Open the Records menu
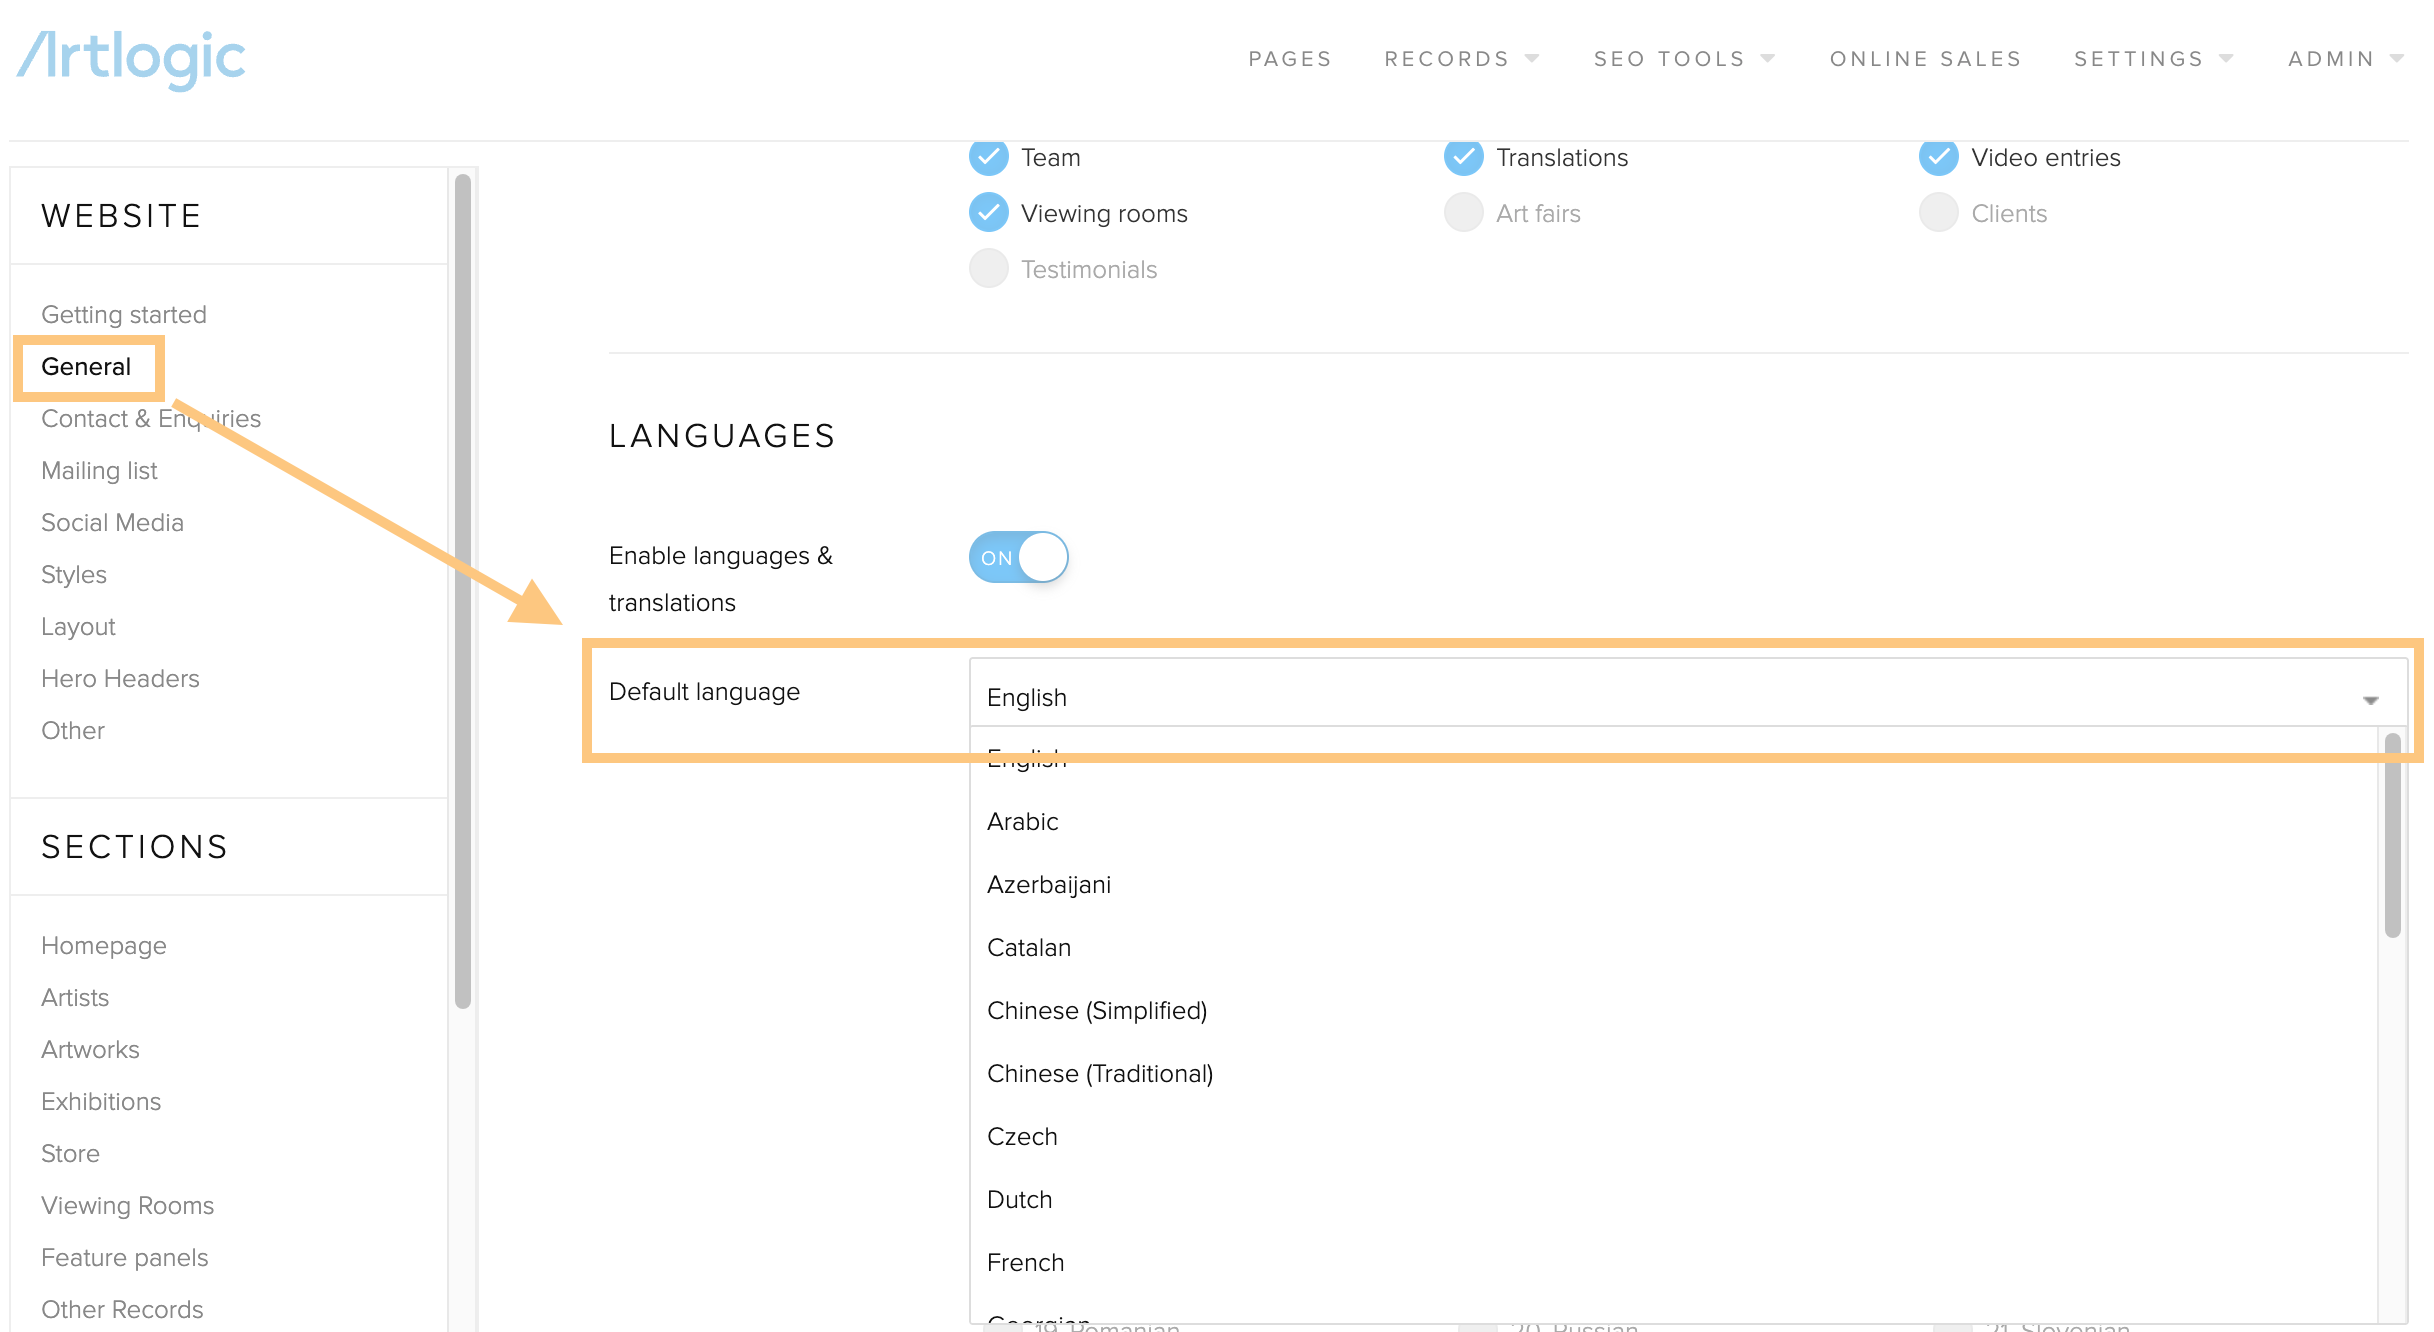Image resolution: width=2434 pixels, height=1332 pixels. (1446, 59)
